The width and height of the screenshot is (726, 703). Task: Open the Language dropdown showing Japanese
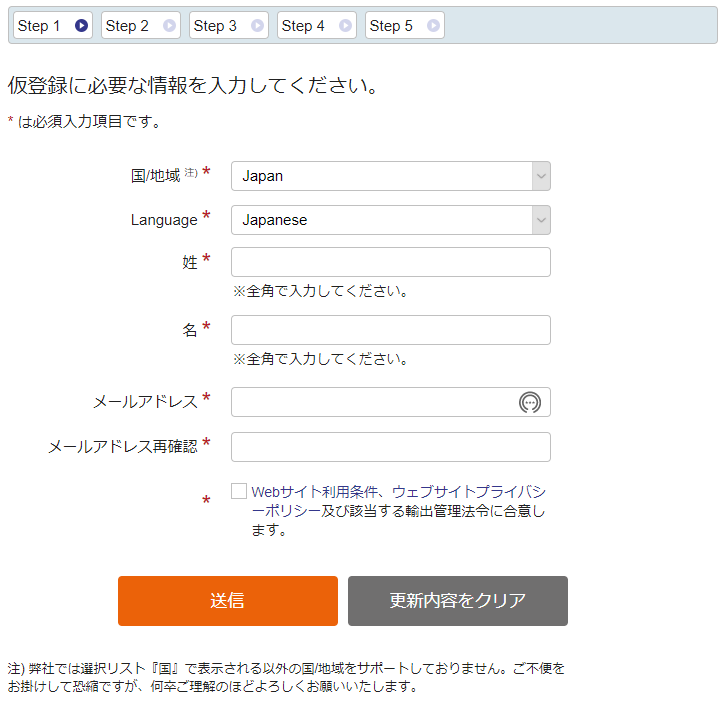tap(391, 220)
